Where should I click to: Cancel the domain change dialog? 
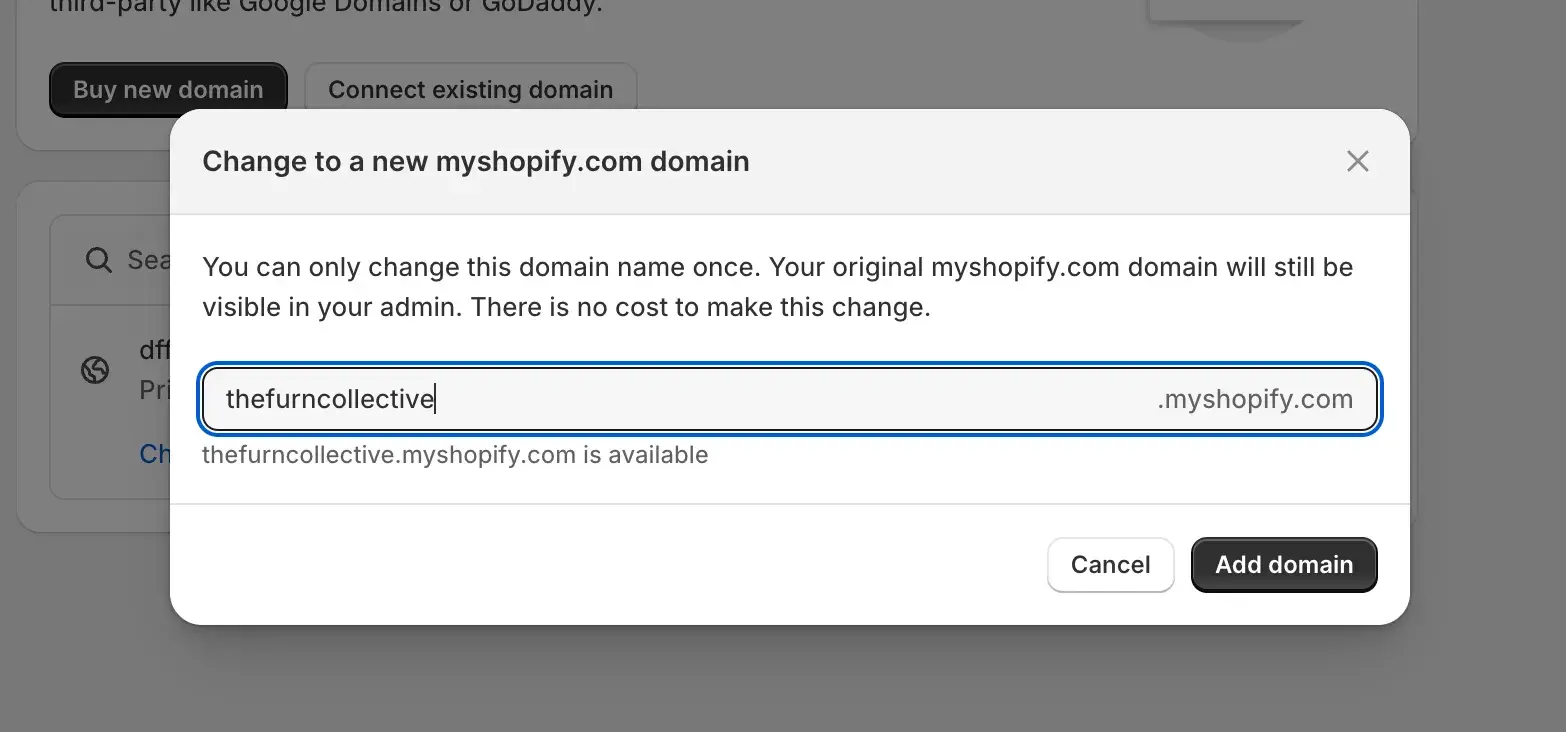1110,565
